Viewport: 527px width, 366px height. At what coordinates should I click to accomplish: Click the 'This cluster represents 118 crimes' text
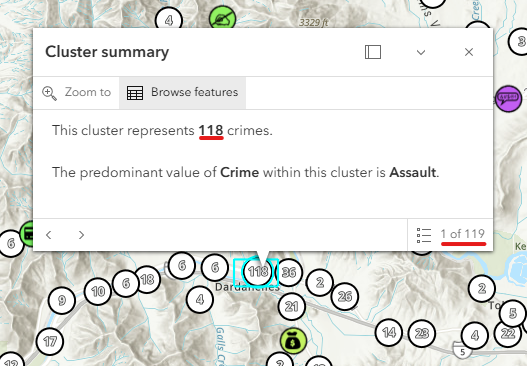click(162, 130)
